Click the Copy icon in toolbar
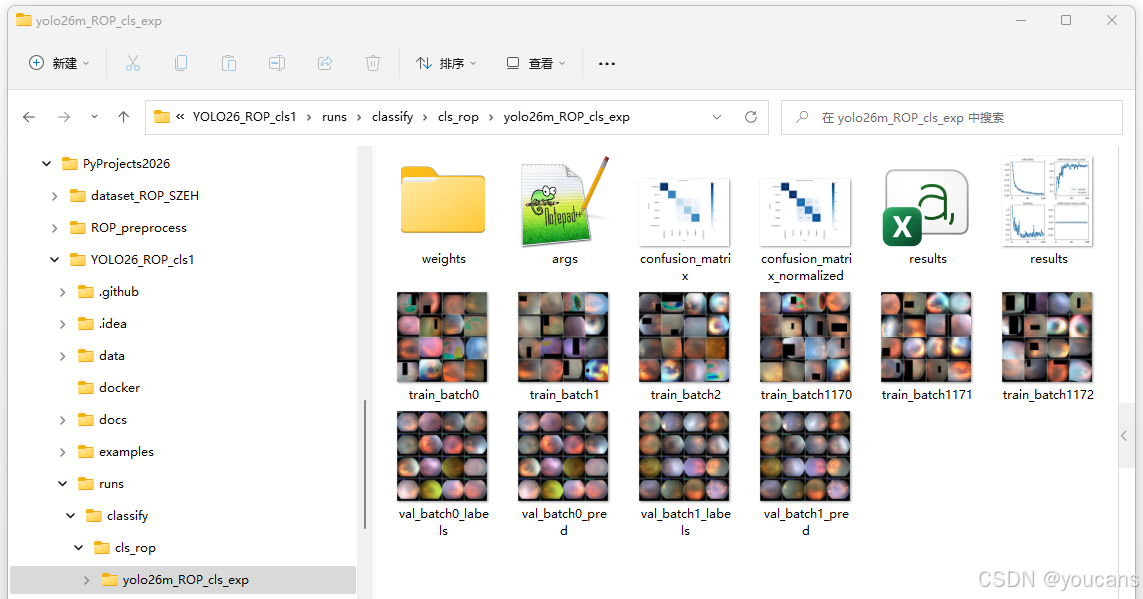The height and width of the screenshot is (599, 1143). pos(181,63)
